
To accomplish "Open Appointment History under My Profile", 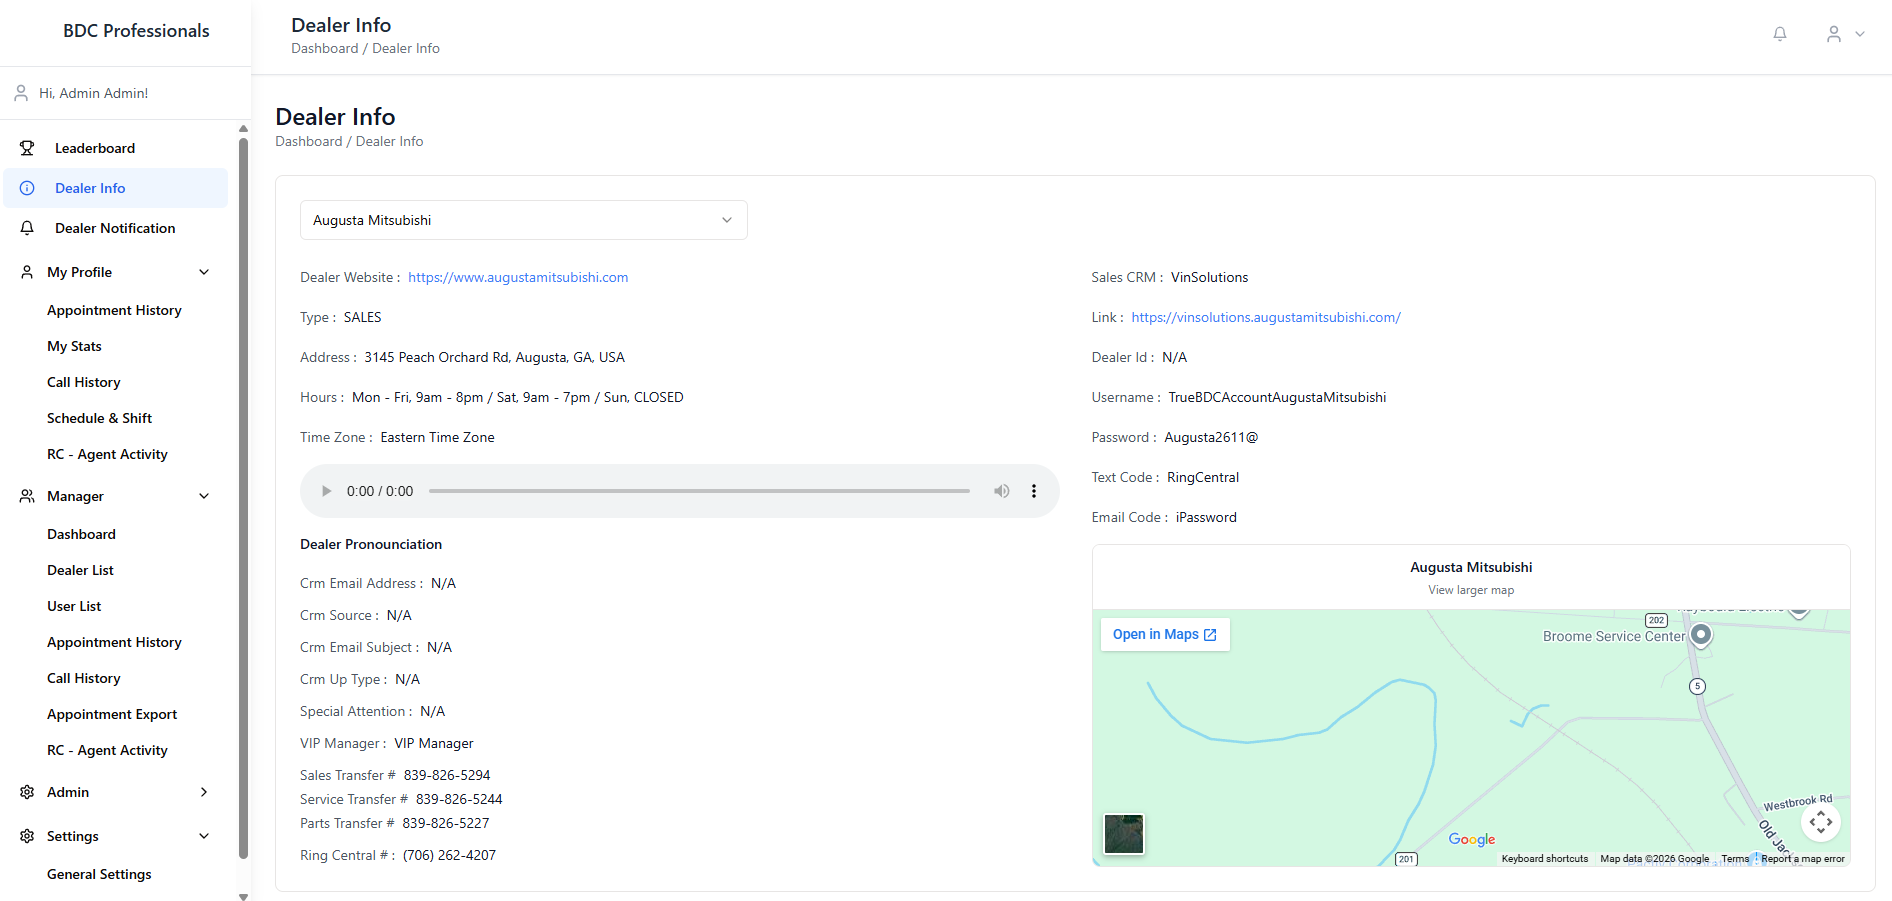I will click(x=114, y=310).
